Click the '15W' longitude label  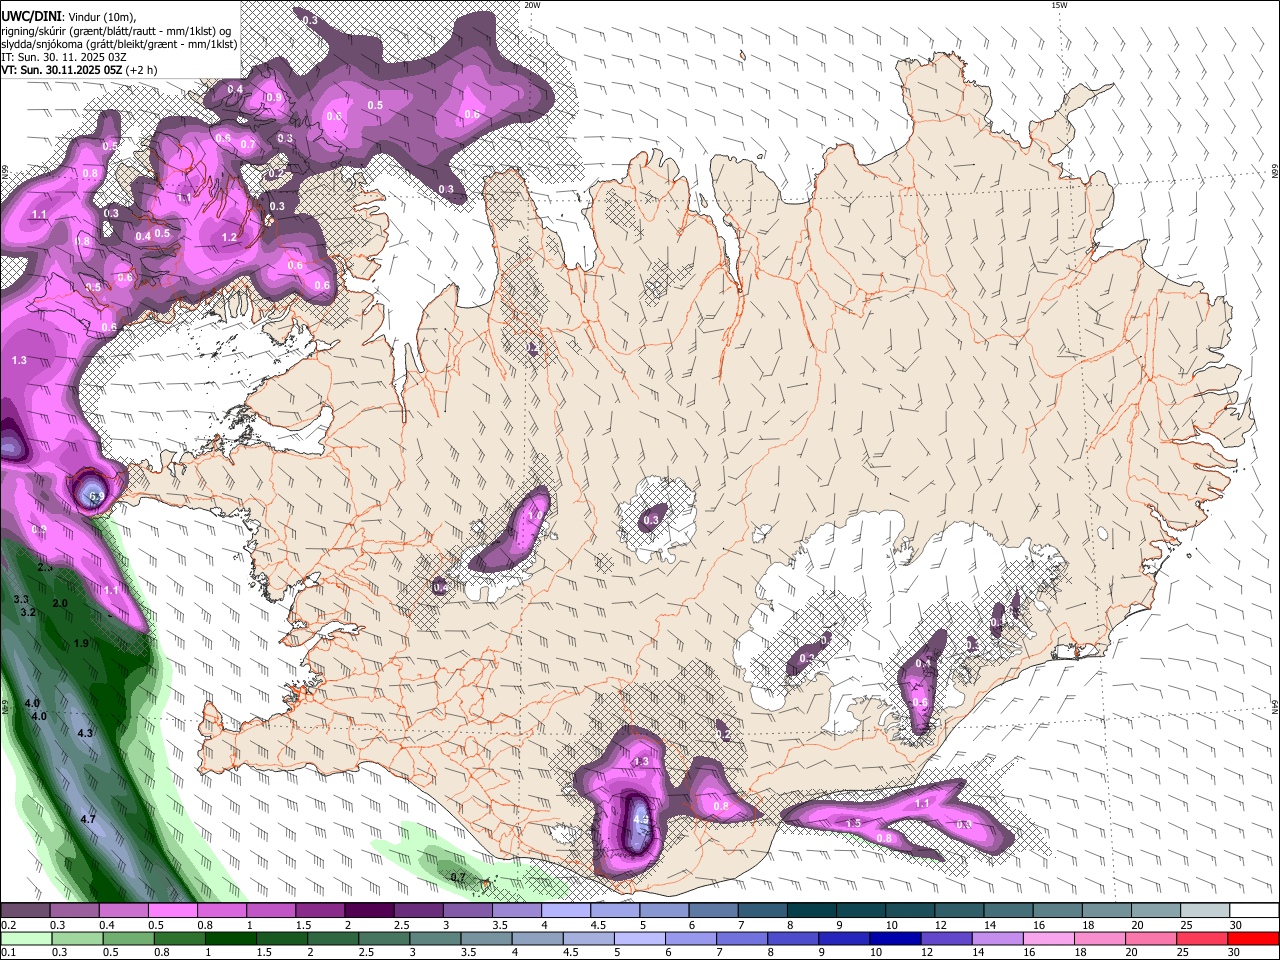(x=1058, y=5)
